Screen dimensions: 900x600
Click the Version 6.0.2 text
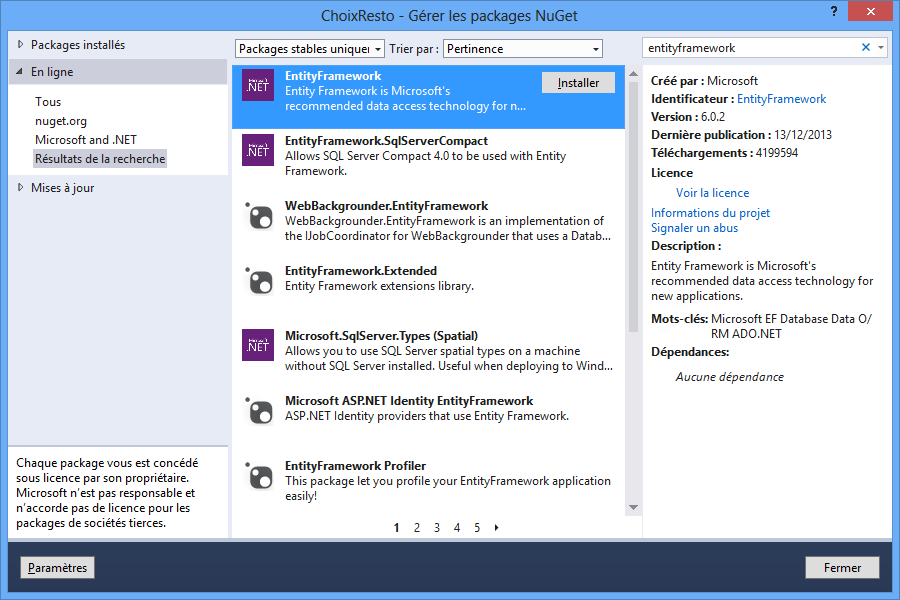pos(688,117)
